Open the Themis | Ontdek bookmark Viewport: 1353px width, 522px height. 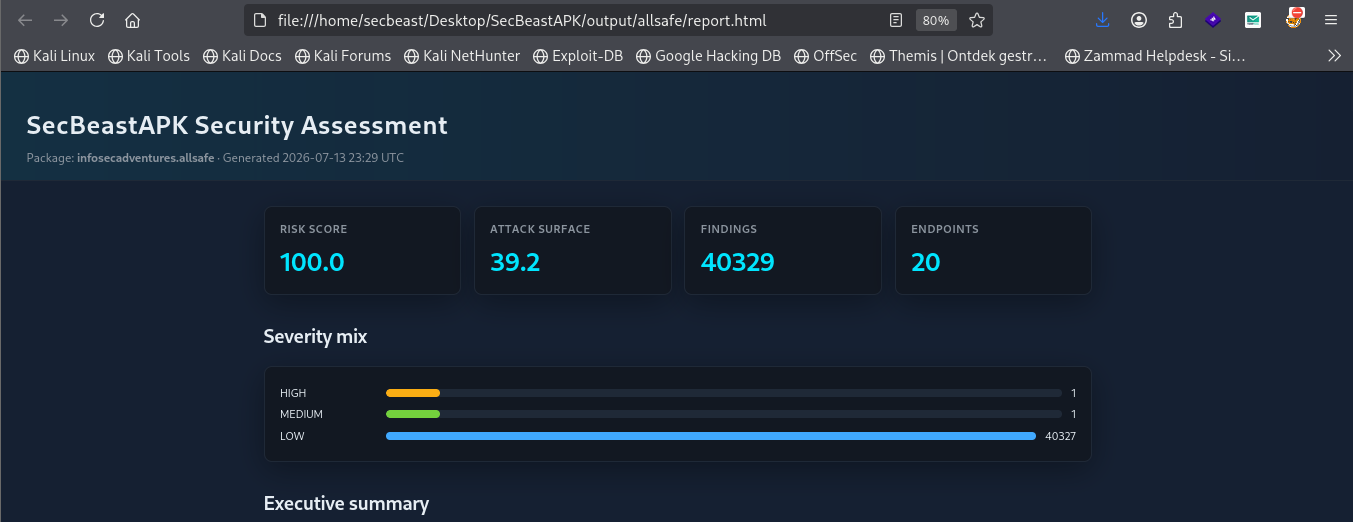pyautogui.click(x=958, y=56)
